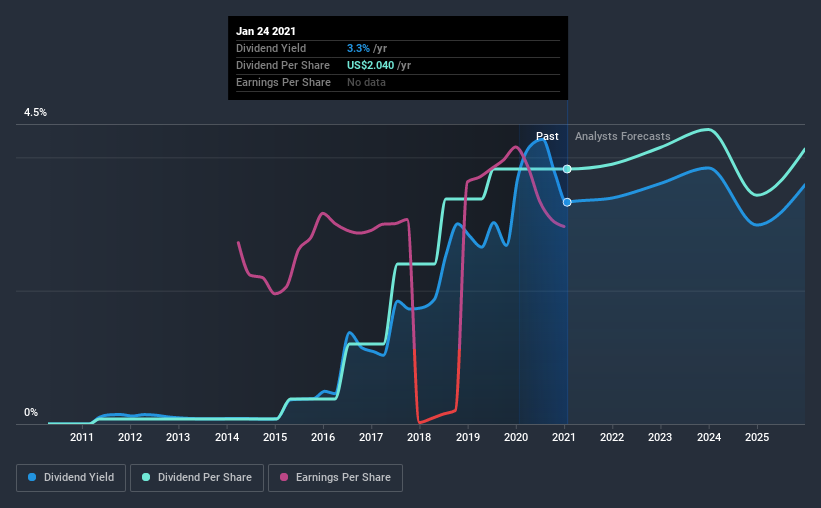Click the 2018 x-axis label

point(419,437)
